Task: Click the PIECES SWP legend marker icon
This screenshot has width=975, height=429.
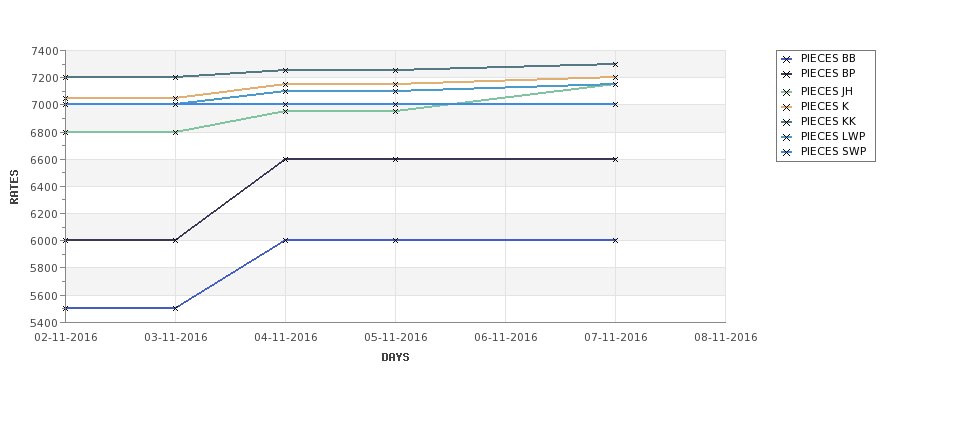Action: (x=787, y=152)
